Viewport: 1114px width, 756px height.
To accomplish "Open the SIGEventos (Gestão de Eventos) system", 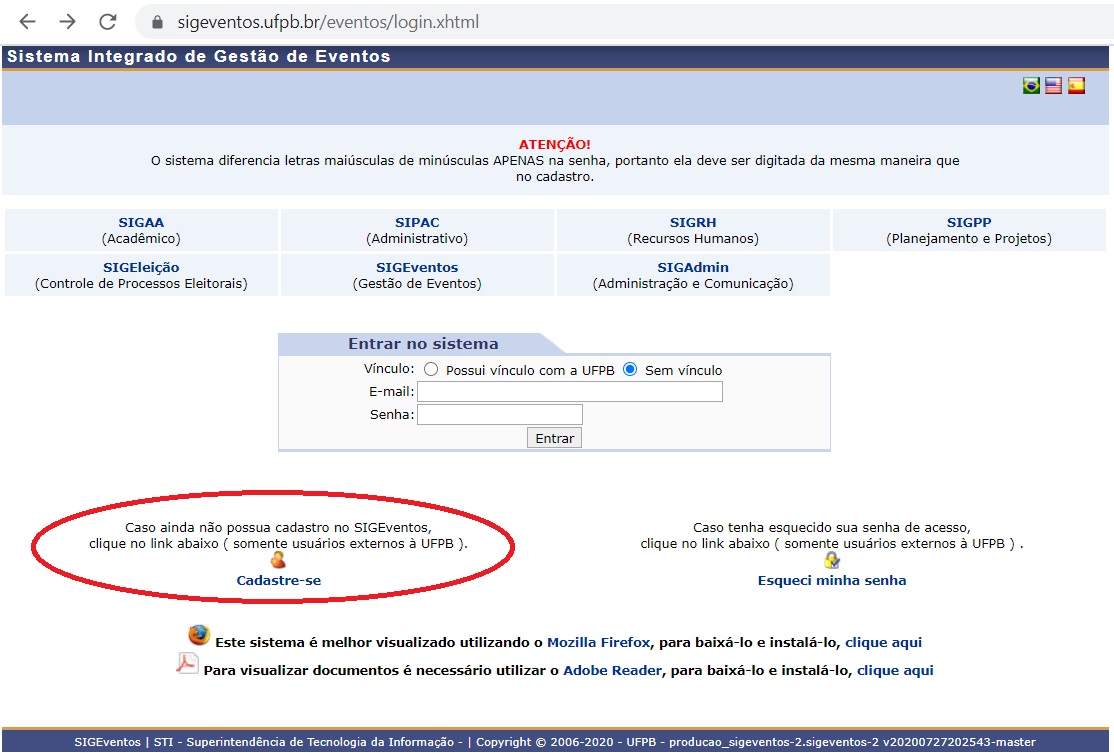I will [x=417, y=274].
